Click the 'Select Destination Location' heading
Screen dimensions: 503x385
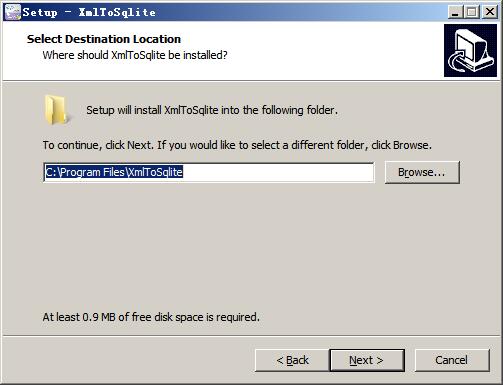coord(104,39)
